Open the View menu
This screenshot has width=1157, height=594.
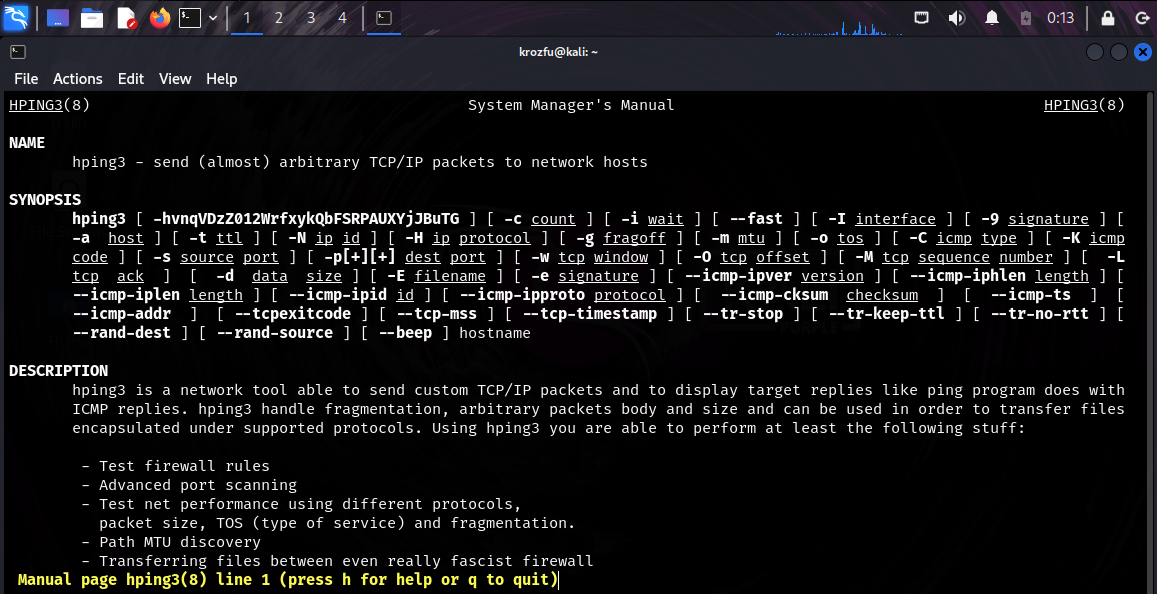tap(175, 78)
